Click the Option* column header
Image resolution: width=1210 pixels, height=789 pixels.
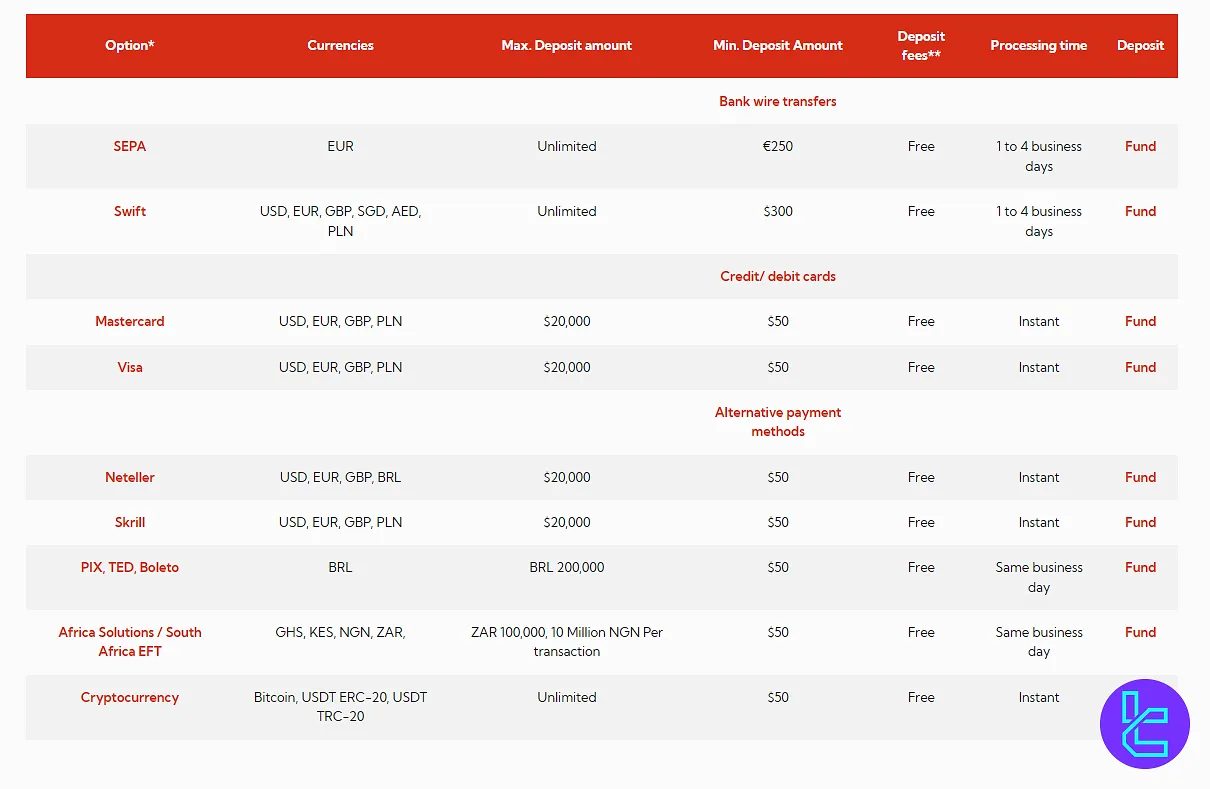click(130, 45)
